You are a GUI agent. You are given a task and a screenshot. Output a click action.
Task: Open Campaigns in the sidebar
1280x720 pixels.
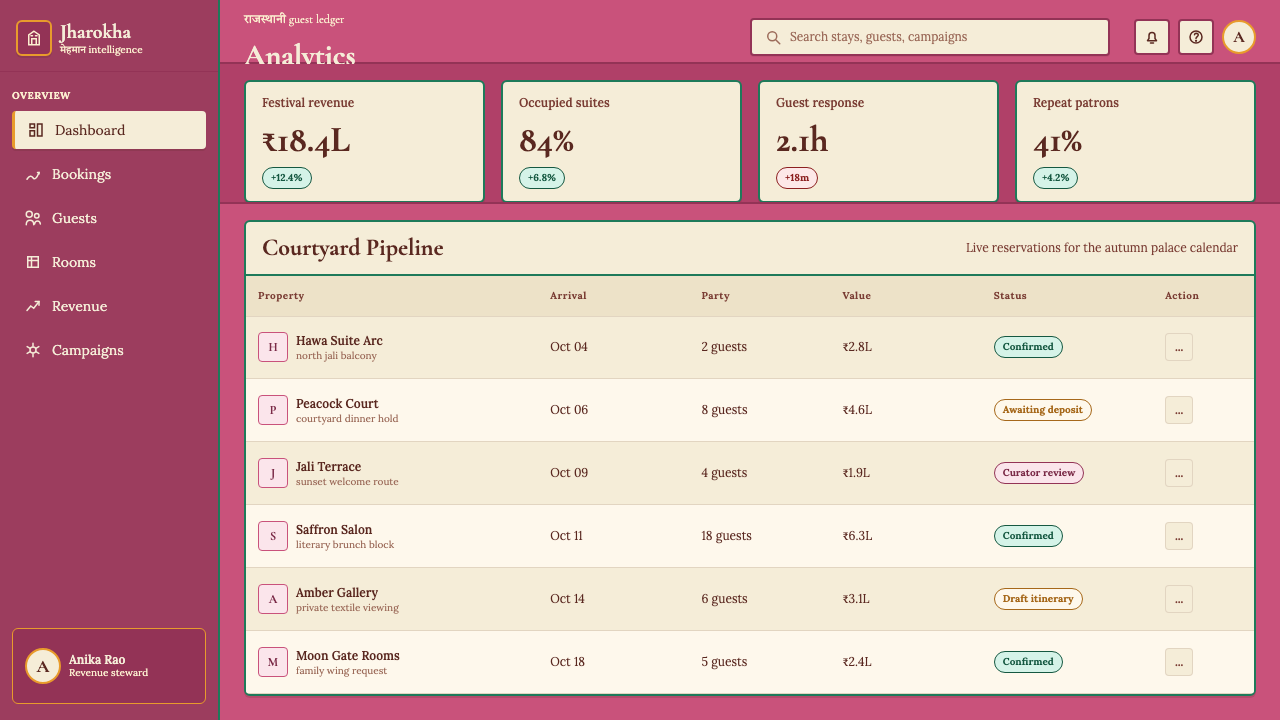point(109,350)
